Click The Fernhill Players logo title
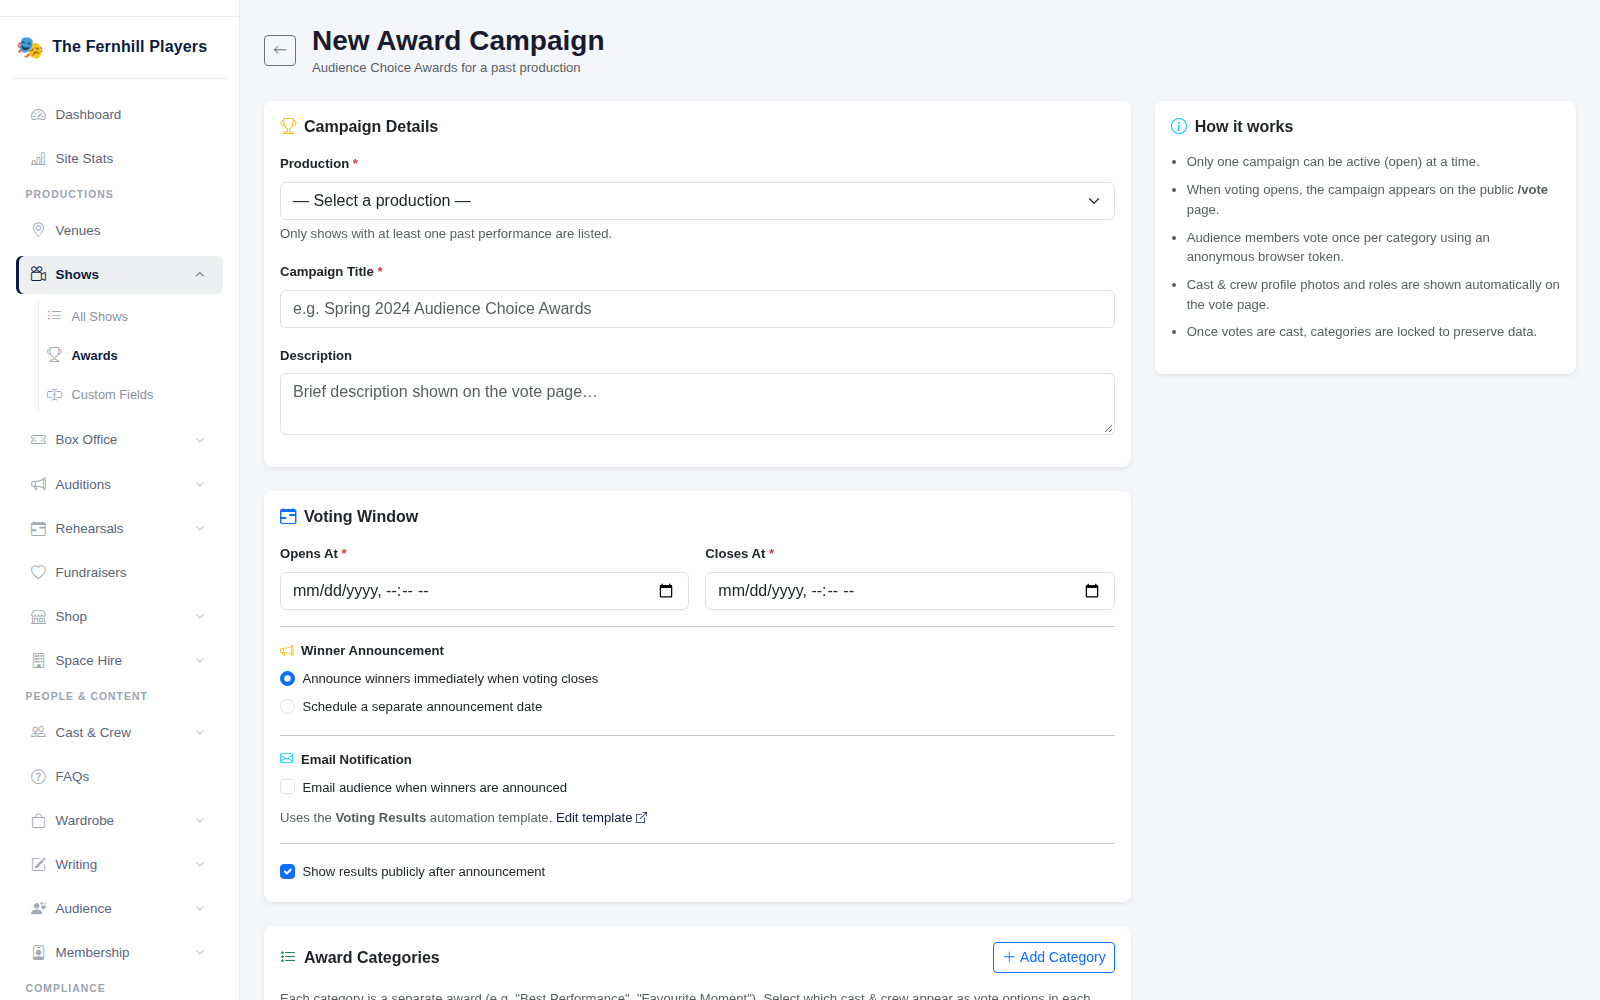 pyautogui.click(x=129, y=46)
